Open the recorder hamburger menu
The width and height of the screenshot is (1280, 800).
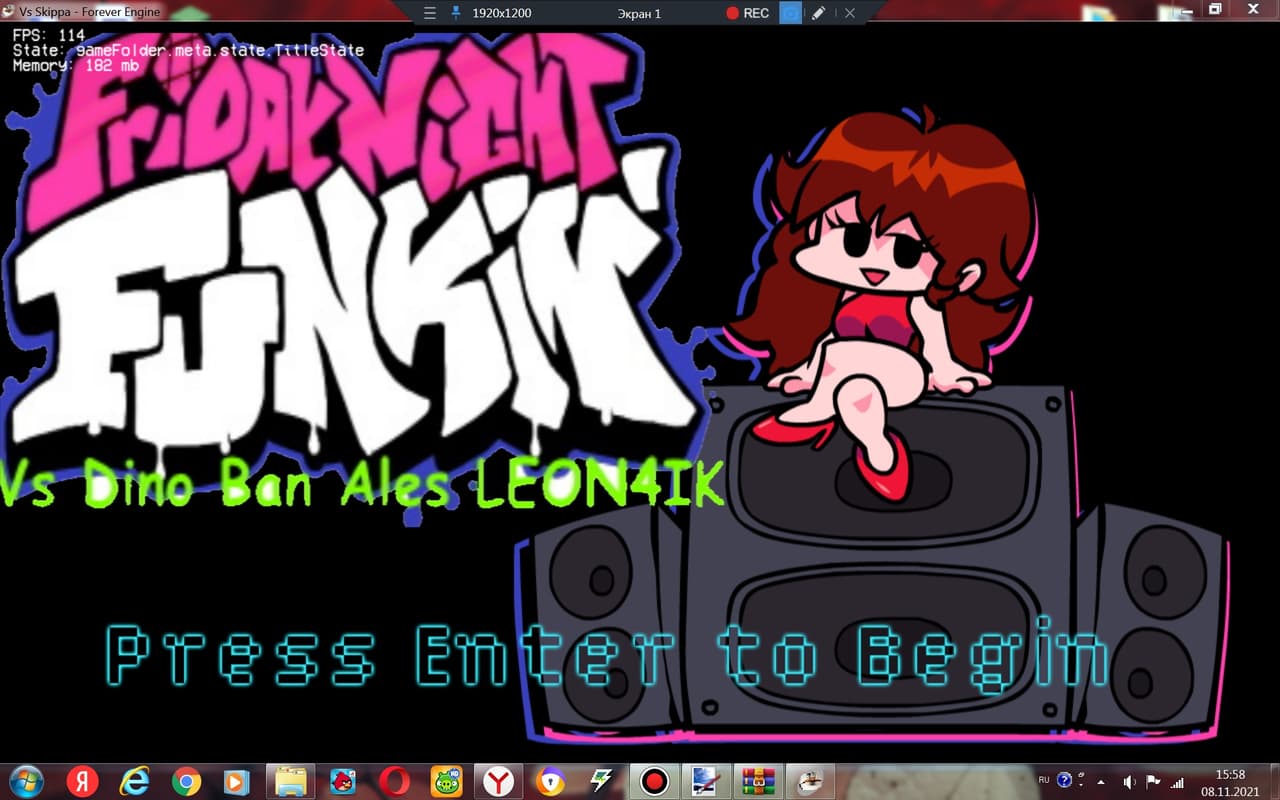[430, 13]
